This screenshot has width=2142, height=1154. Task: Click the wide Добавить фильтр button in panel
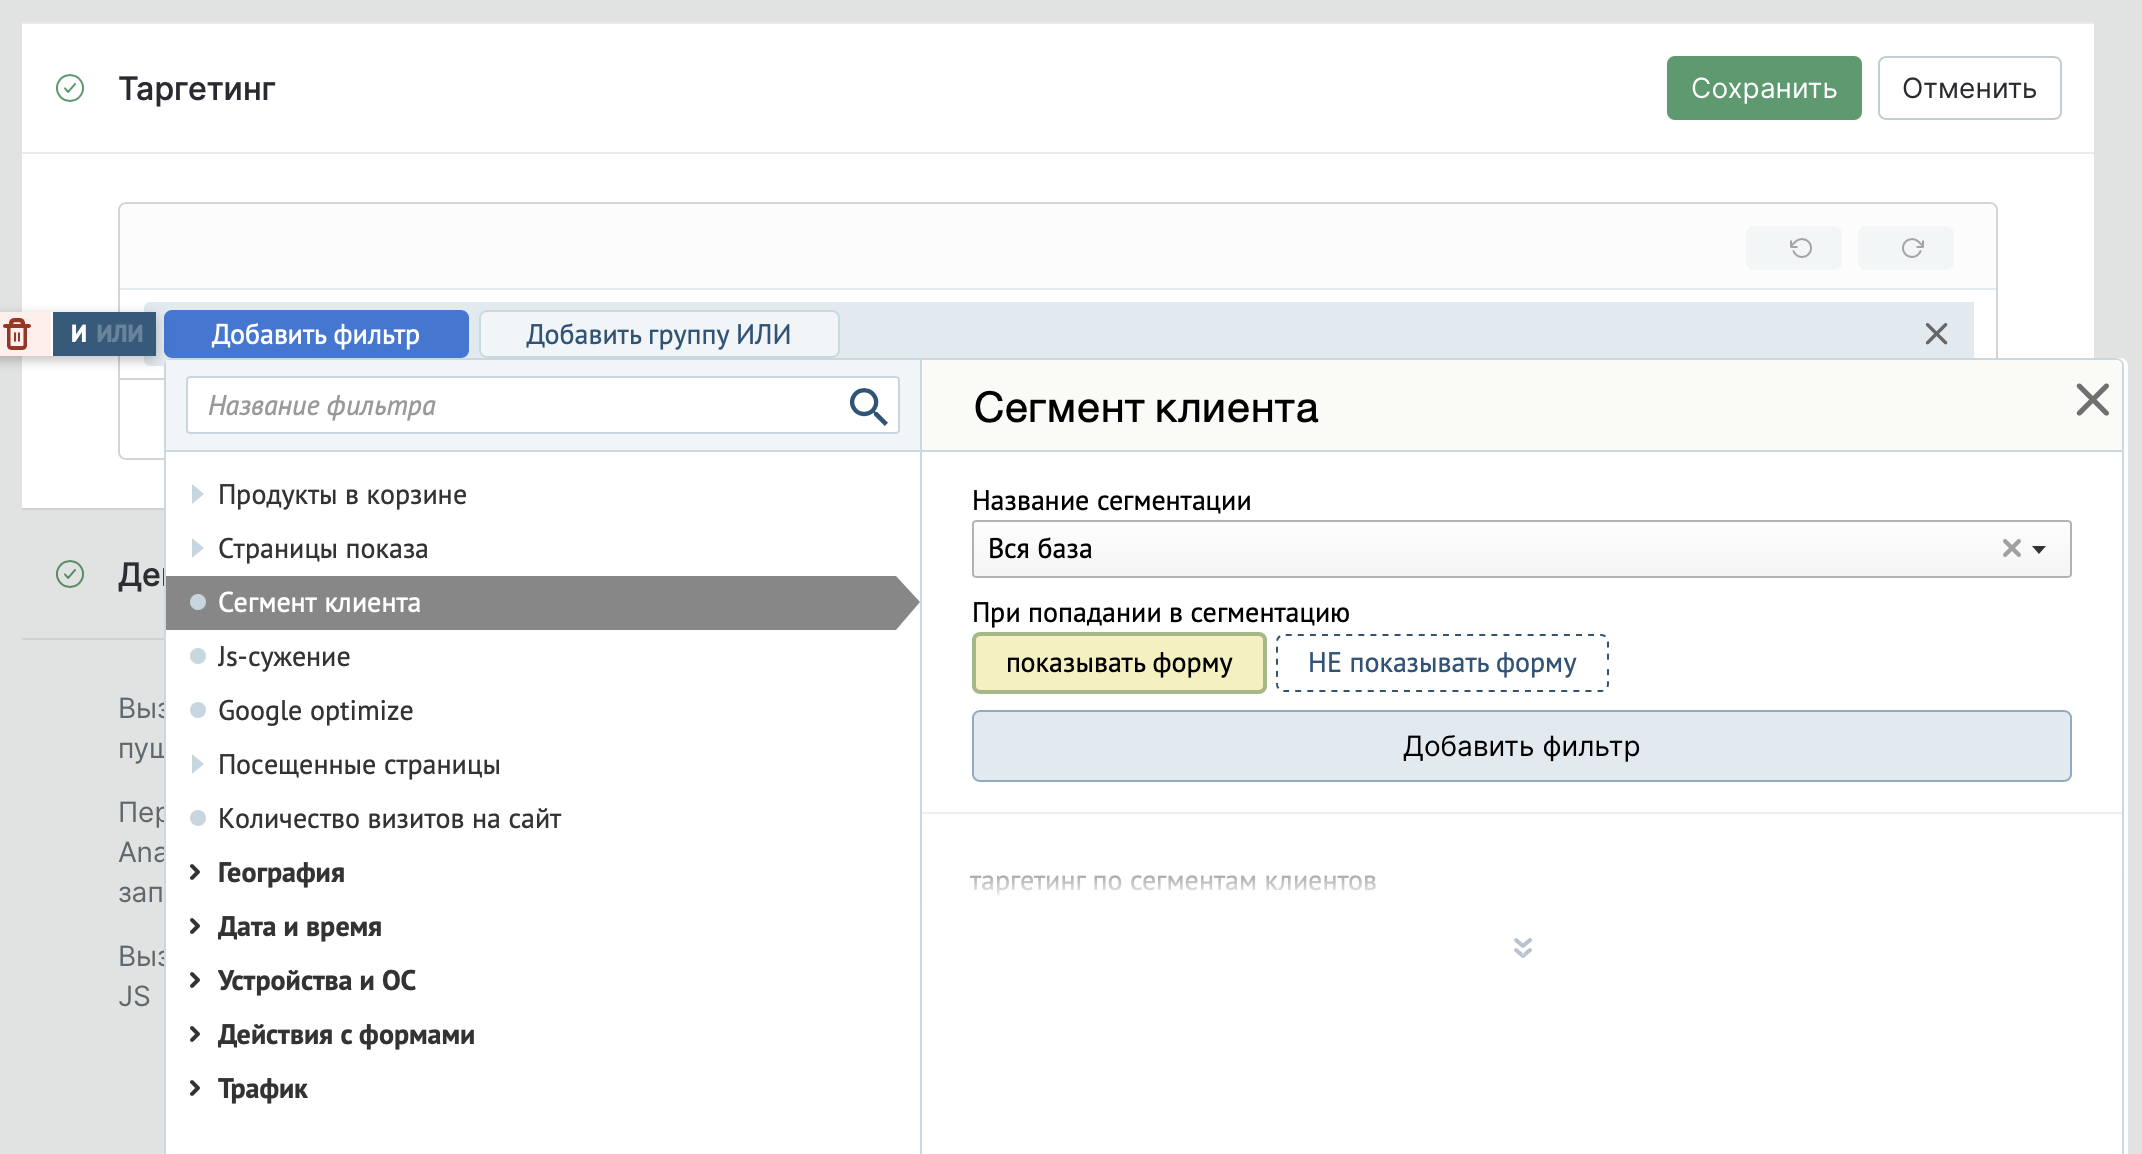pos(1521,746)
